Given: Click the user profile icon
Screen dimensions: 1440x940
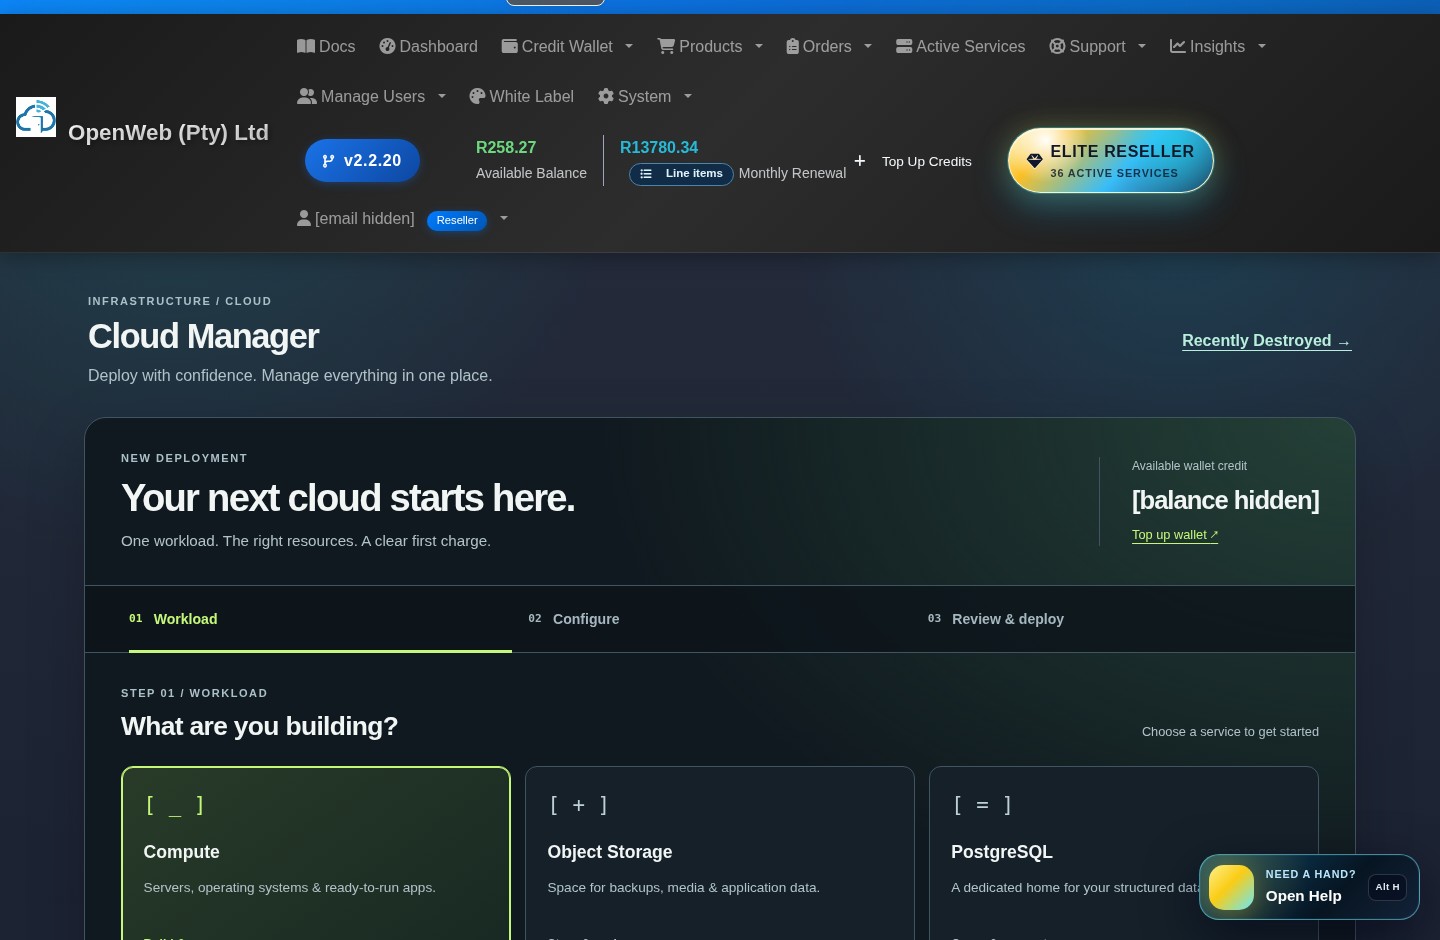Looking at the screenshot, I should 304,218.
